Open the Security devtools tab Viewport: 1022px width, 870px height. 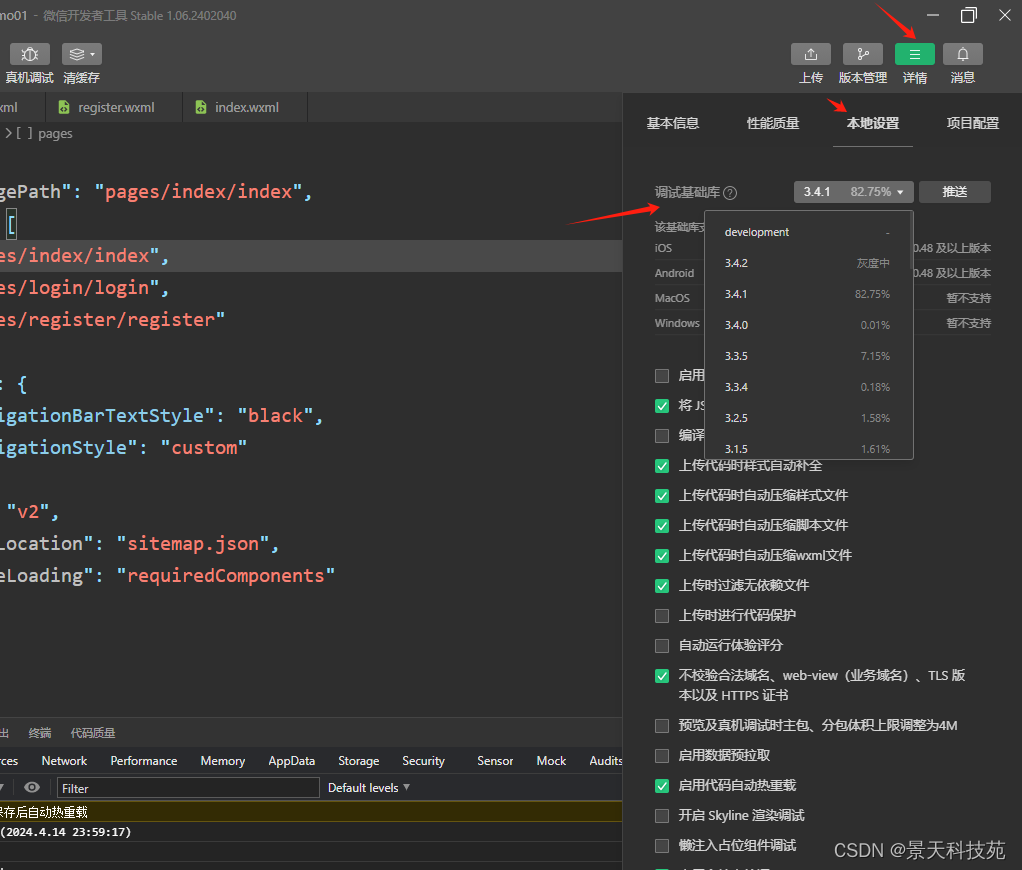[x=423, y=761]
